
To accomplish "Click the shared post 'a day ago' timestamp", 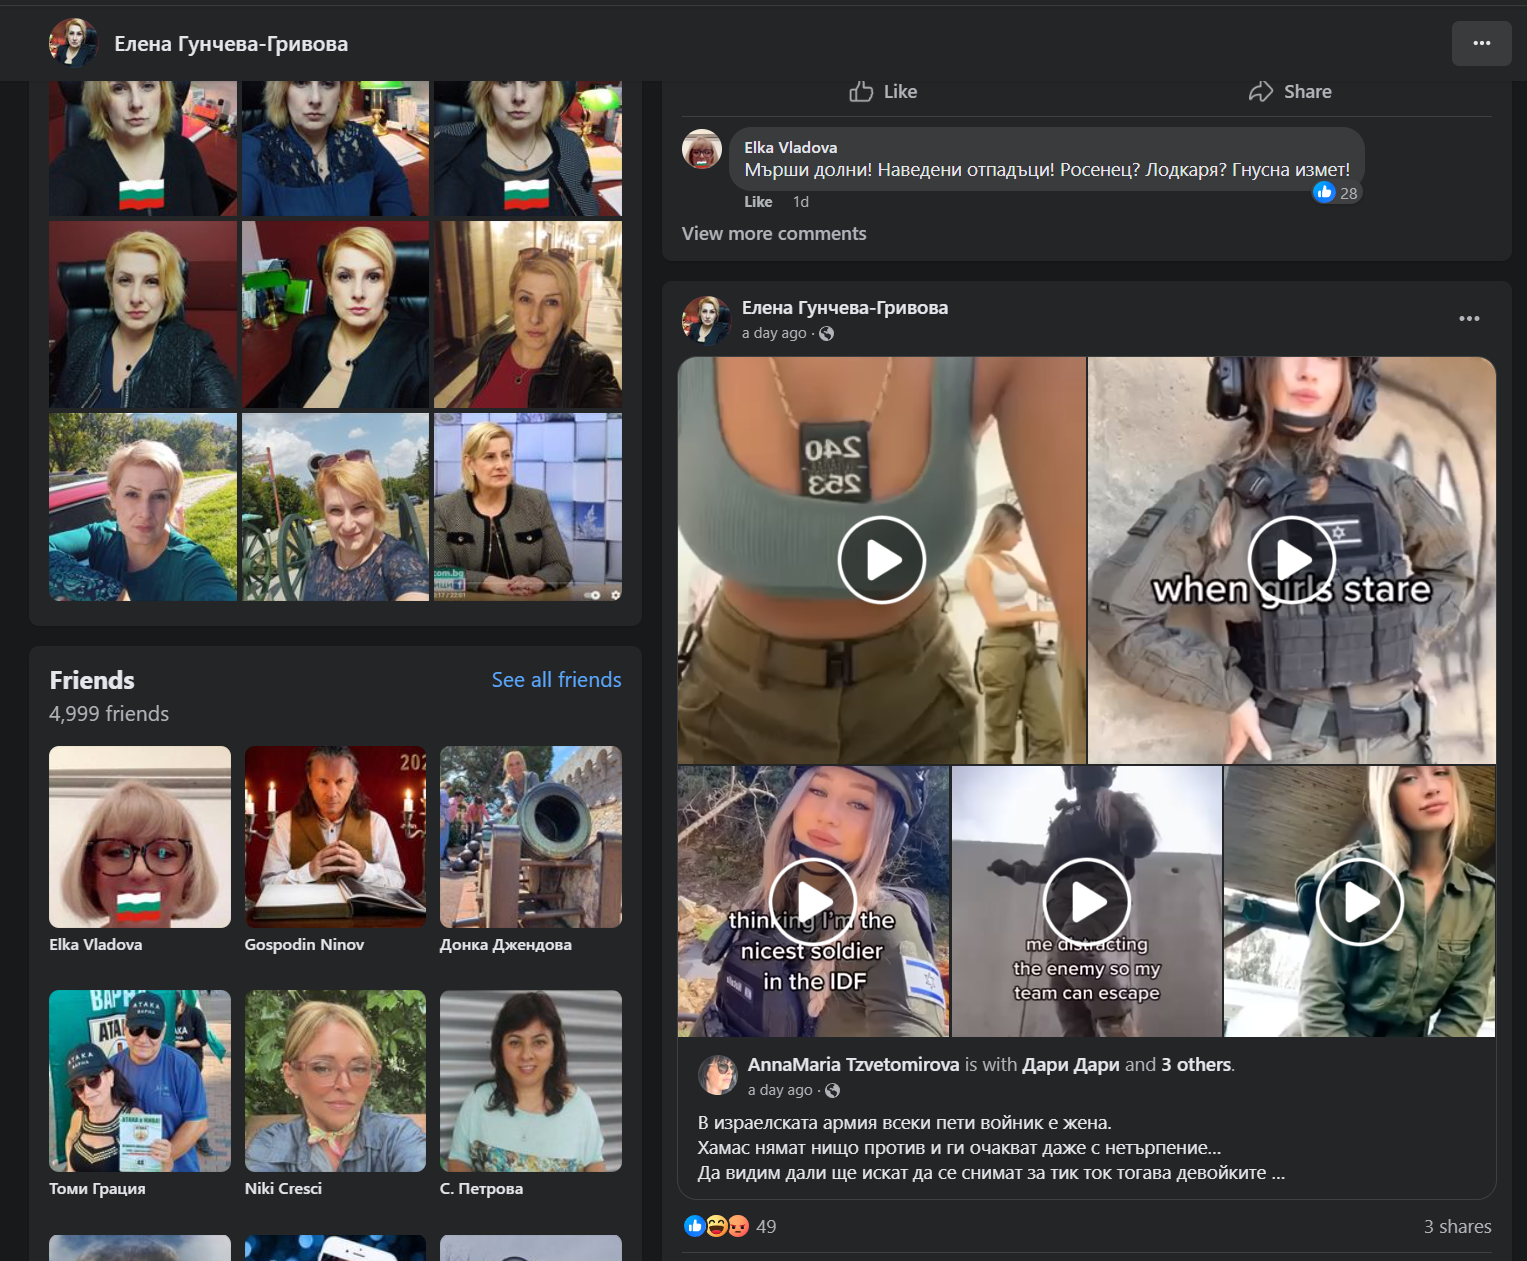I will coord(780,1090).
